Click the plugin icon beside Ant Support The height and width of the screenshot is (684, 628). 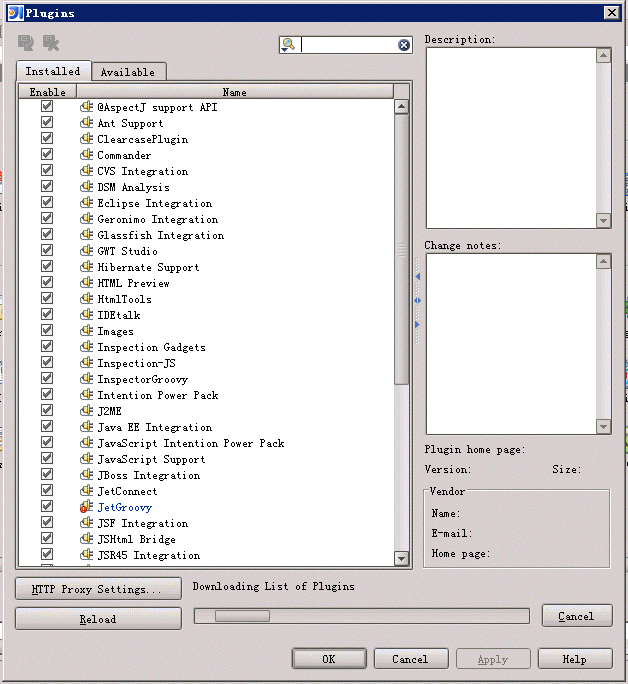click(86, 123)
